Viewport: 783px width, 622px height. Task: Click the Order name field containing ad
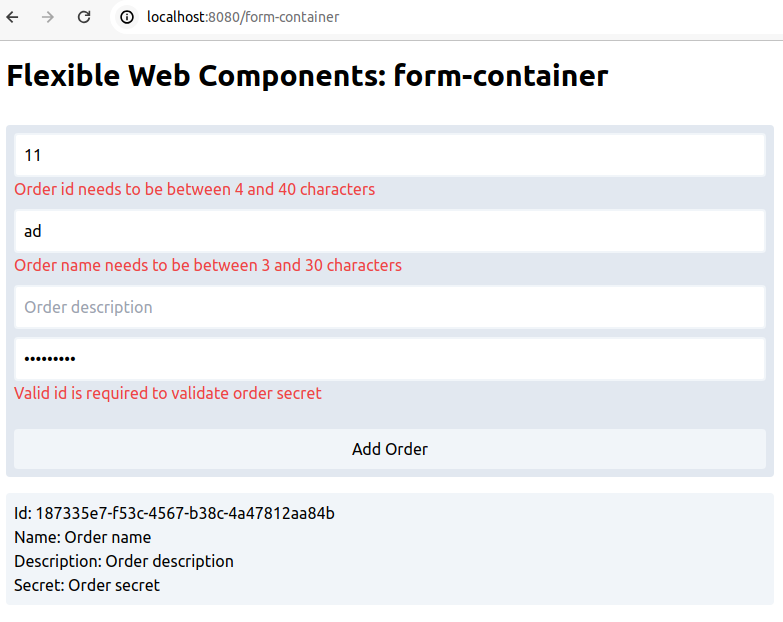tap(390, 231)
